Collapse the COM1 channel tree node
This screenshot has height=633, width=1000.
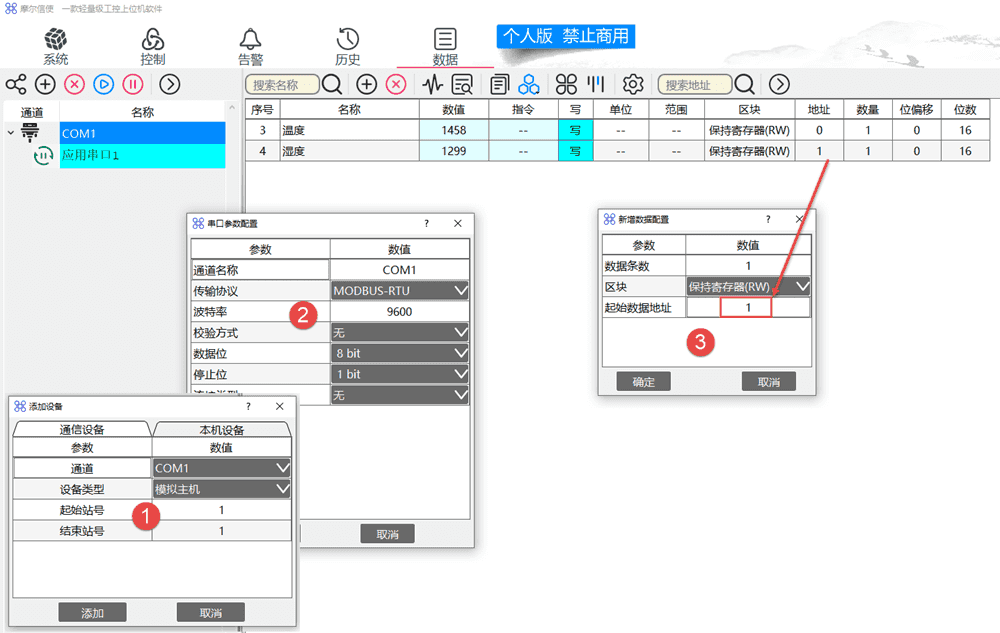point(10,132)
